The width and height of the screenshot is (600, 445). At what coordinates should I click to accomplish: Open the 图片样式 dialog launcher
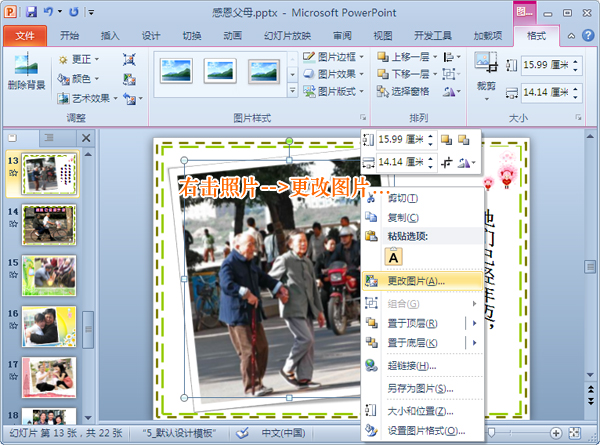tap(363, 117)
